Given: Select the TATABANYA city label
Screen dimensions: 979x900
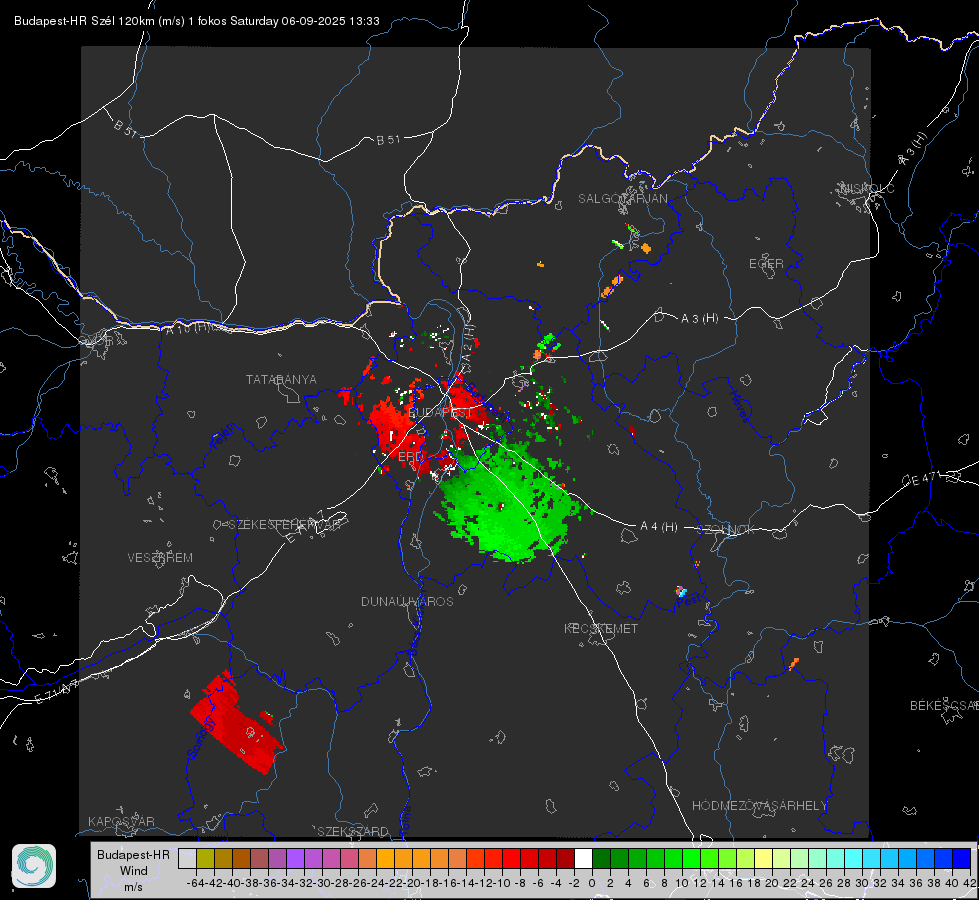Looking at the screenshot, I should 281,379.
